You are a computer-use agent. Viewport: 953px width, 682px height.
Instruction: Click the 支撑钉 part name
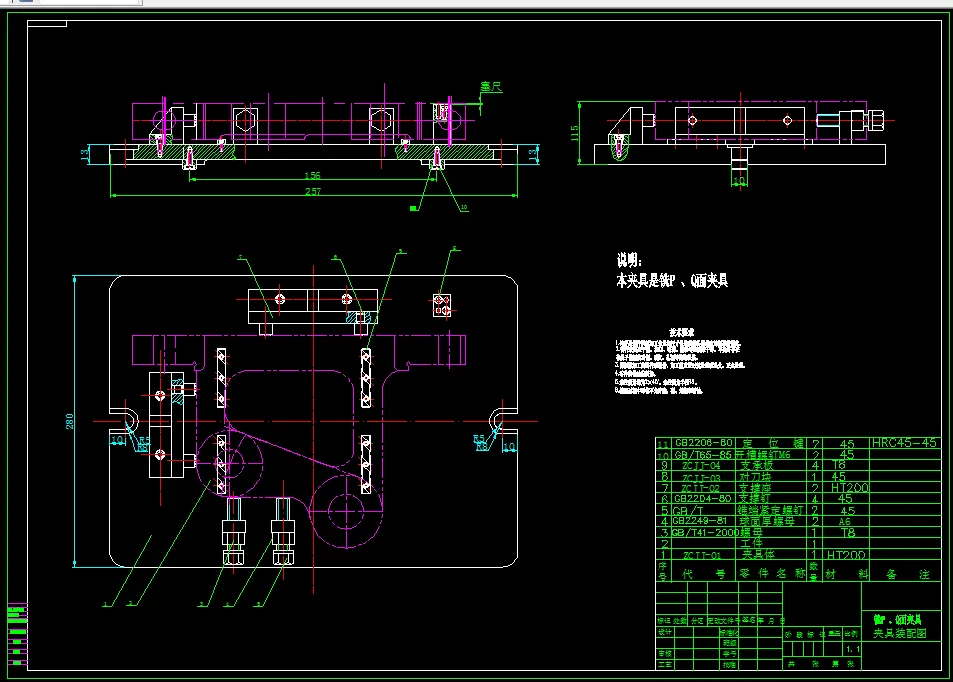pyautogui.click(x=754, y=499)
